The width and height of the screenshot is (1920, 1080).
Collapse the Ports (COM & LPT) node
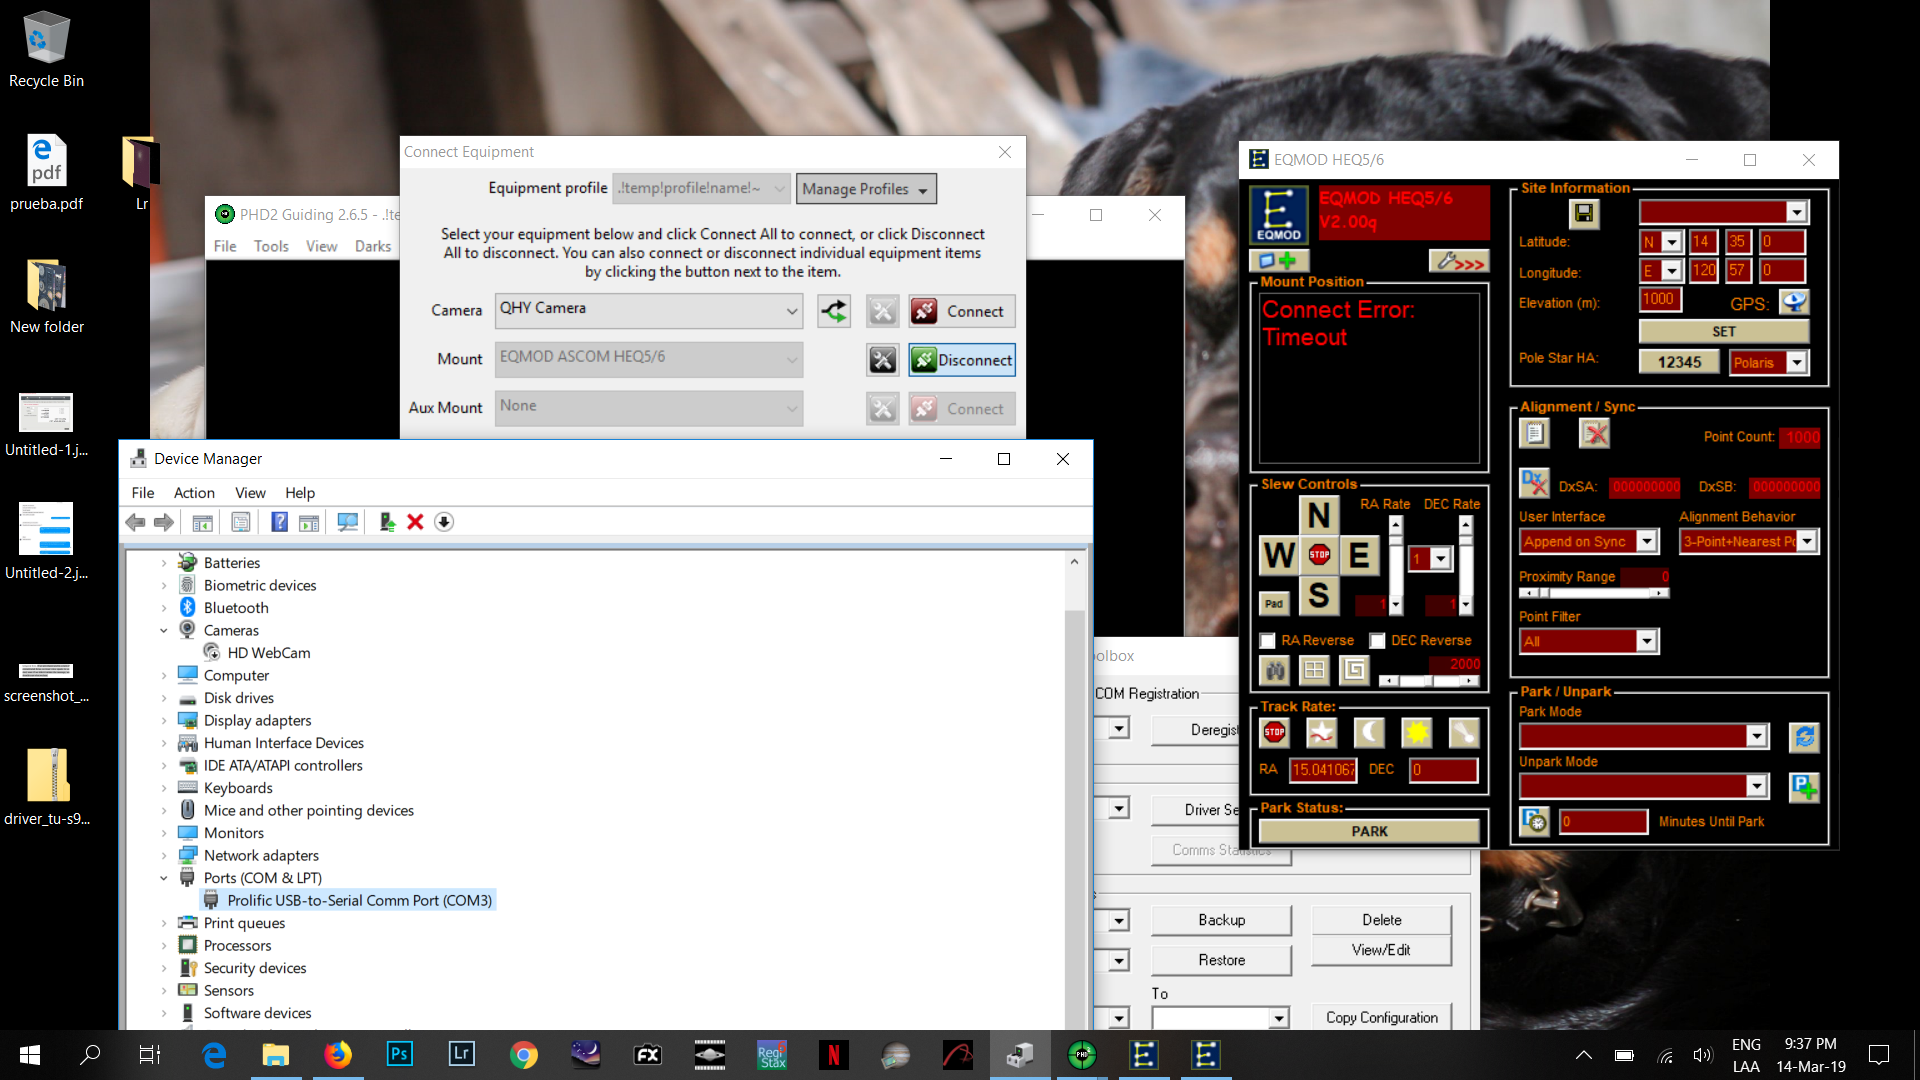tap(164, 878)
